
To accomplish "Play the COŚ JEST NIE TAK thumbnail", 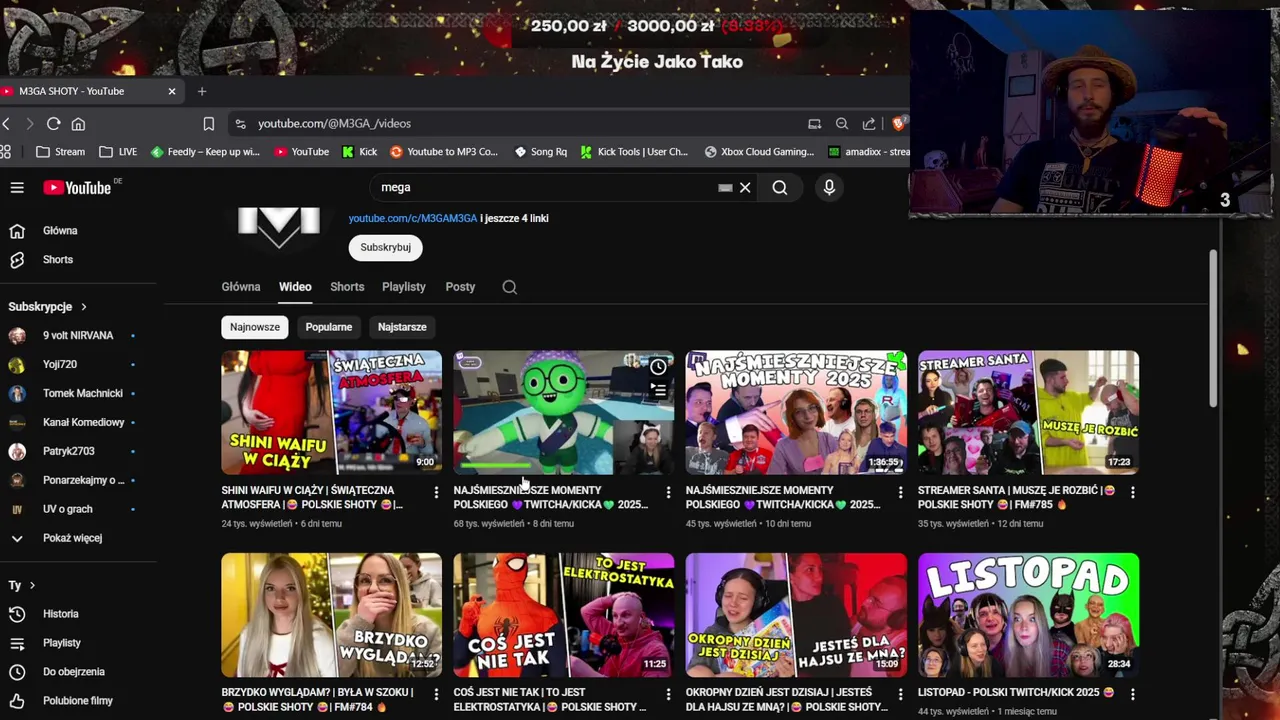I will coord(564,615).
